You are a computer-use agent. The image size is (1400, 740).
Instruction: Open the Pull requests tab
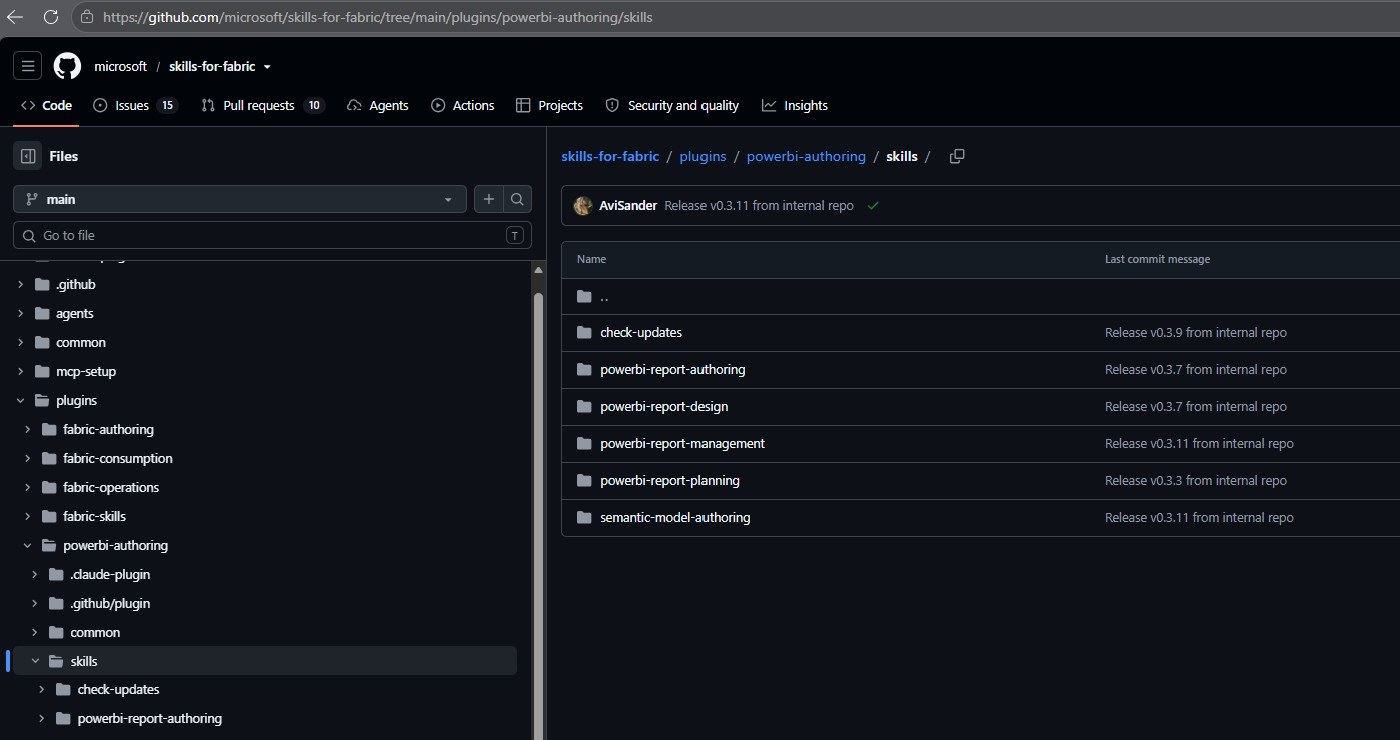(263, 105)
